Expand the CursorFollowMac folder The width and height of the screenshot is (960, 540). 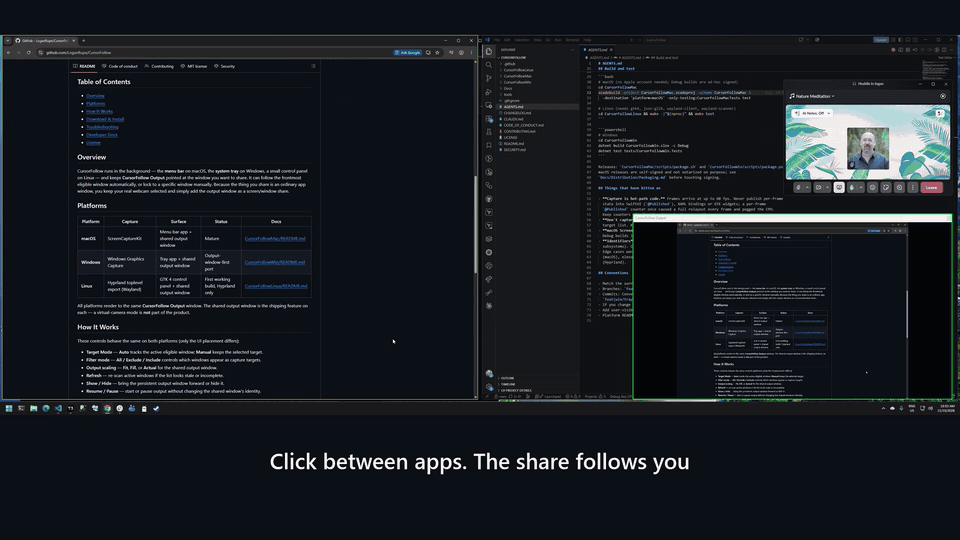pos(517,76)
